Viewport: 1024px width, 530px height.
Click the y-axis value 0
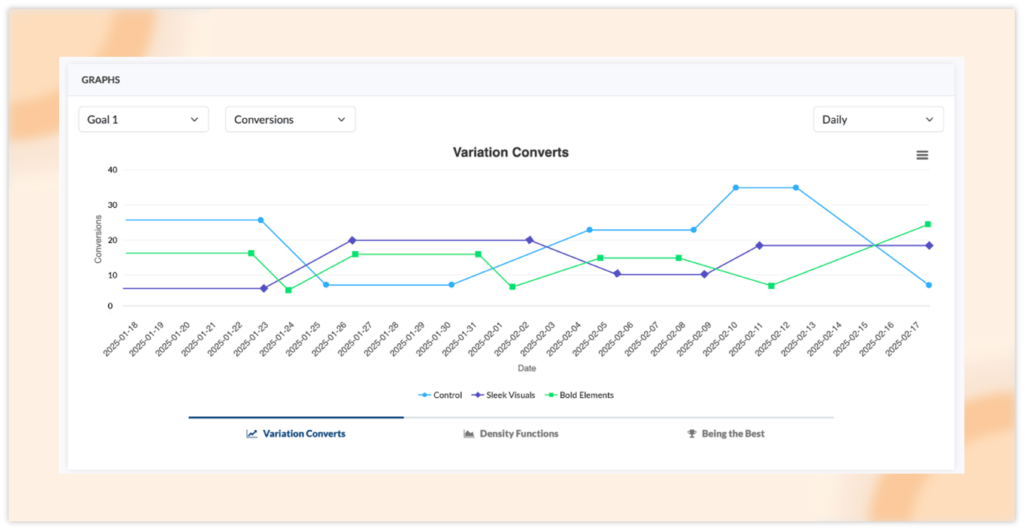(x=110, y=305)
